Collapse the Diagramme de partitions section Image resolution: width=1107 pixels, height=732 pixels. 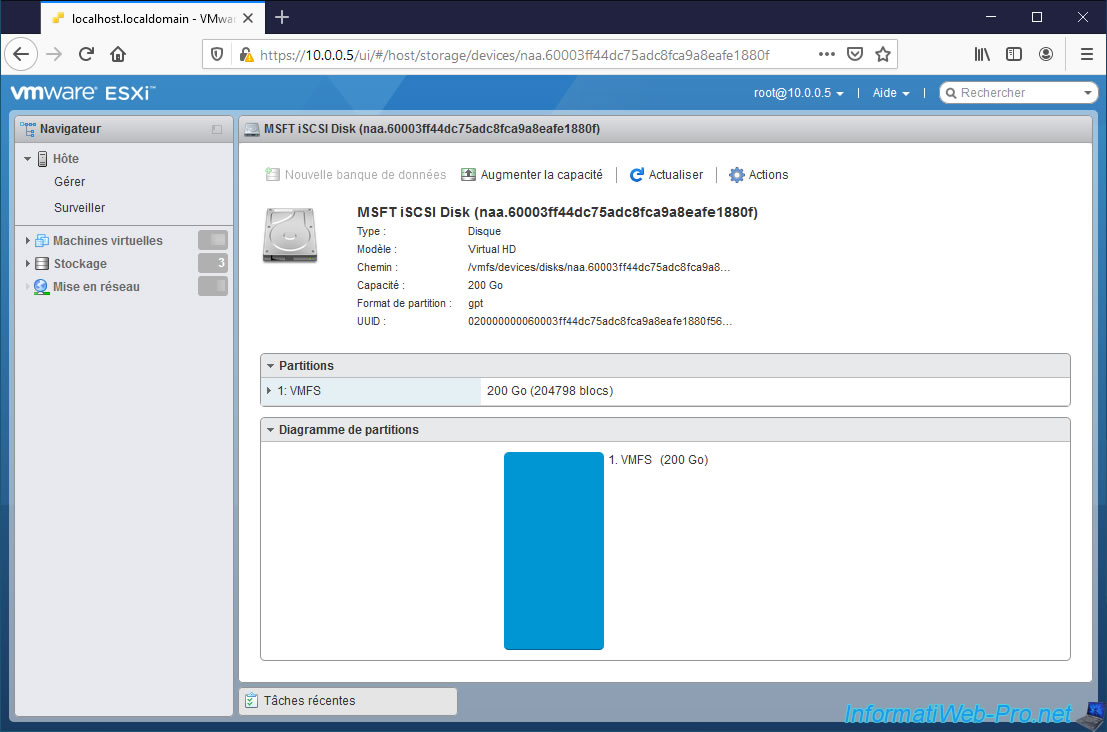[x=270, y=430]
